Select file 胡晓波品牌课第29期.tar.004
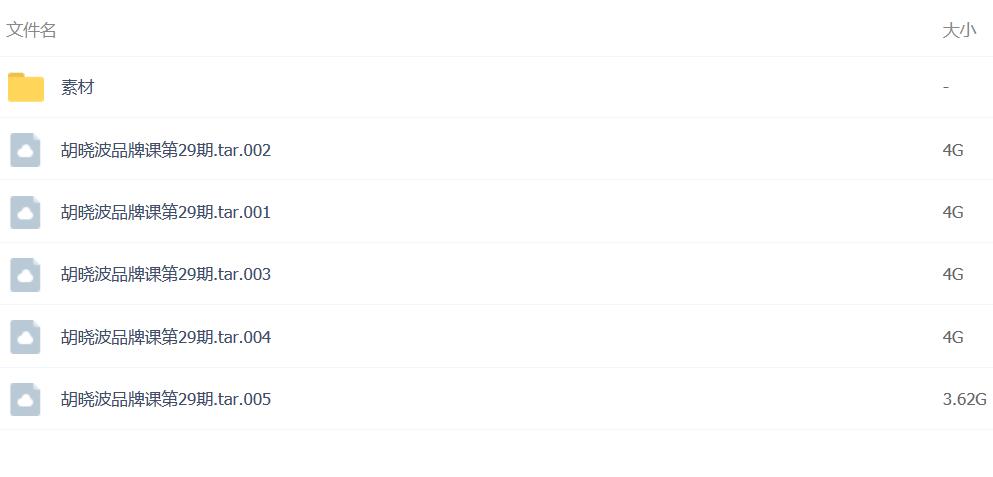This screenshot has width=993, height=477. tap(166, 337)
